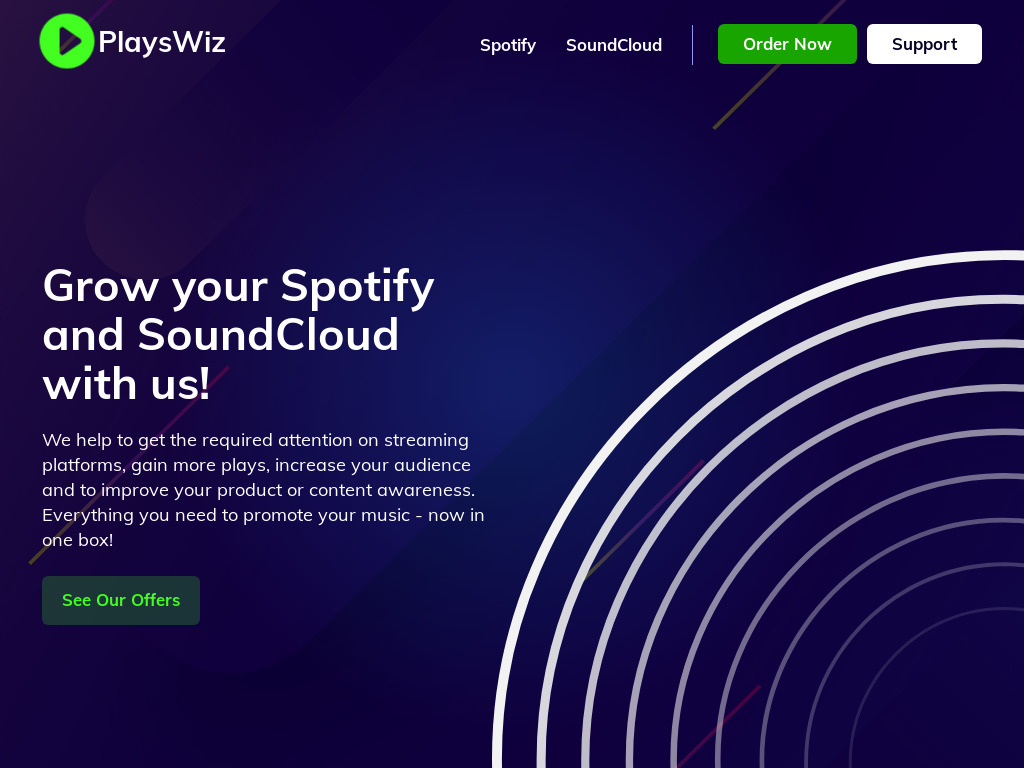Image resolution: width=1024 pixels, height=768 pixels.
Task: Select the See Our Offers button
Action: click(x=121, y=600)
